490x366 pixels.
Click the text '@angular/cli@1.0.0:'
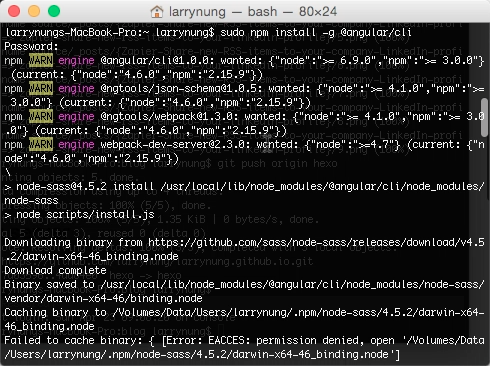(157, 60)
